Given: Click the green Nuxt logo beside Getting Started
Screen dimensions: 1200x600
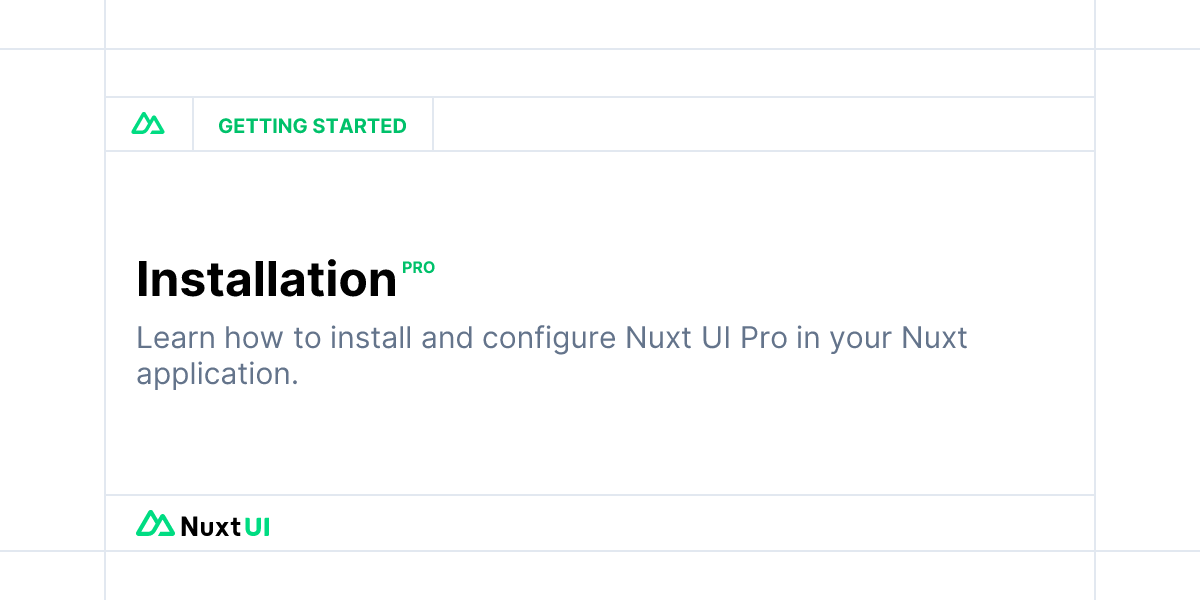Looking at the screenshot, I should click(148, 124).
